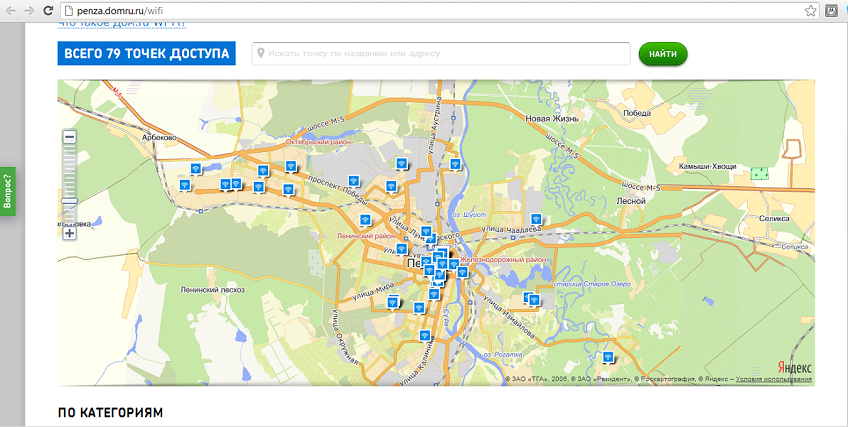Viewport: 848px width, 427px height.
Task: Reload the page with refresh button
Action: tap(47, 10)
